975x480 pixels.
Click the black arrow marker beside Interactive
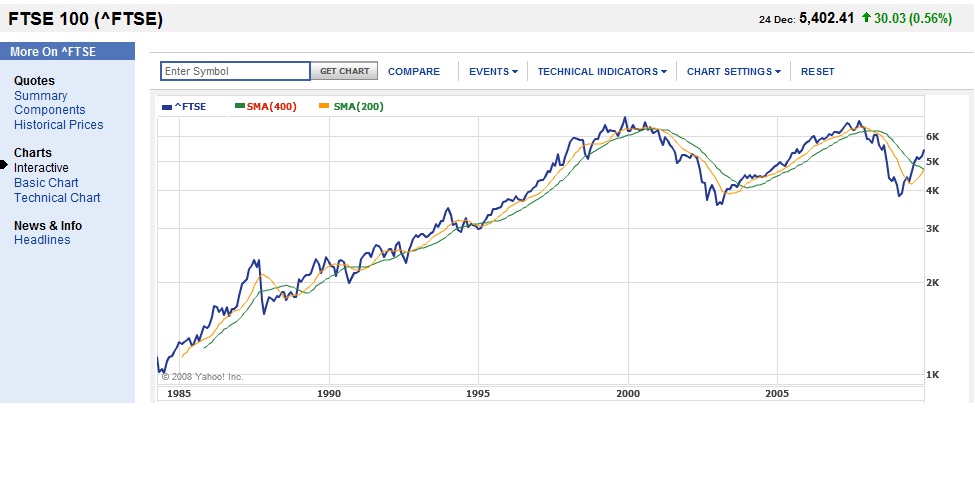pyautogui.click(x=4, y=165)
